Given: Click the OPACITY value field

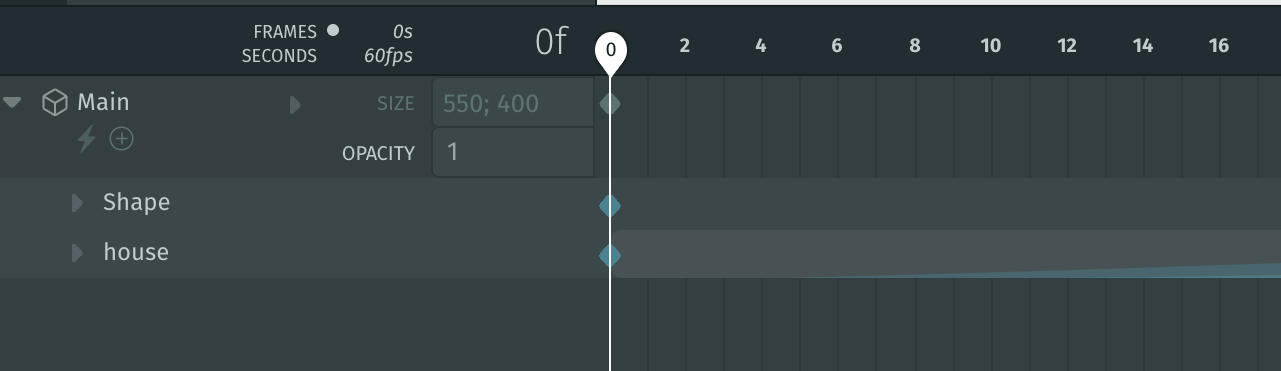Looking at the screenshot, I should [513, 152].
